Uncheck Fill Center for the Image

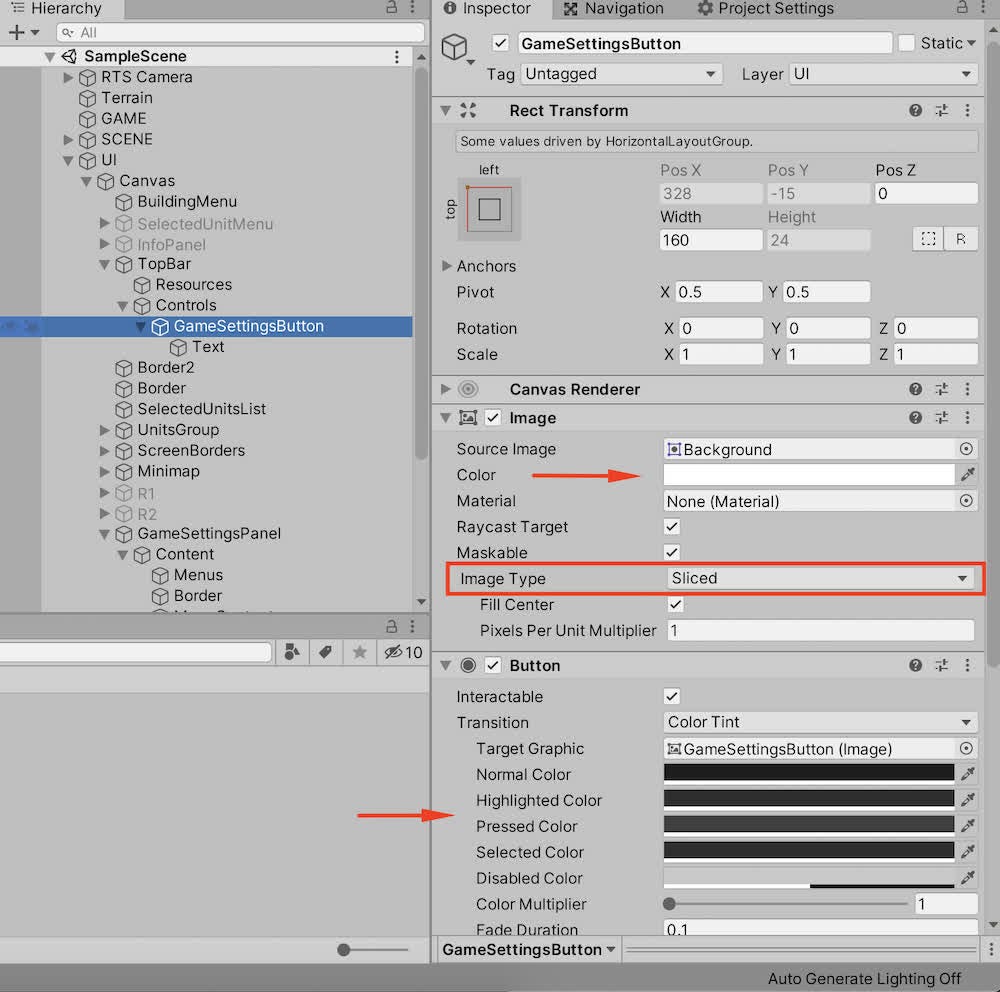tap(675, 604)
